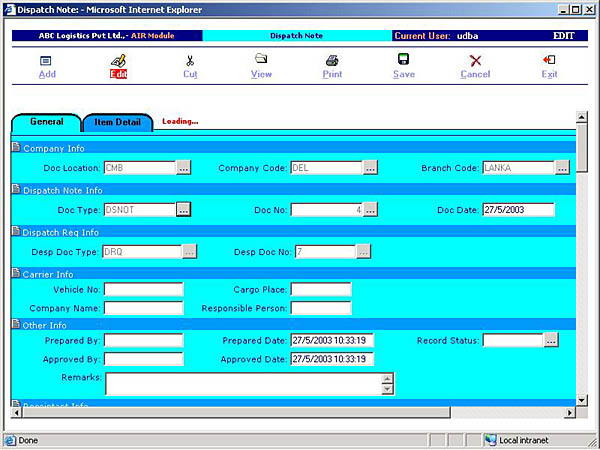Click the Company Info section icon
The image size is (600, 450).
pyautogui.click(x=16, y=147)
